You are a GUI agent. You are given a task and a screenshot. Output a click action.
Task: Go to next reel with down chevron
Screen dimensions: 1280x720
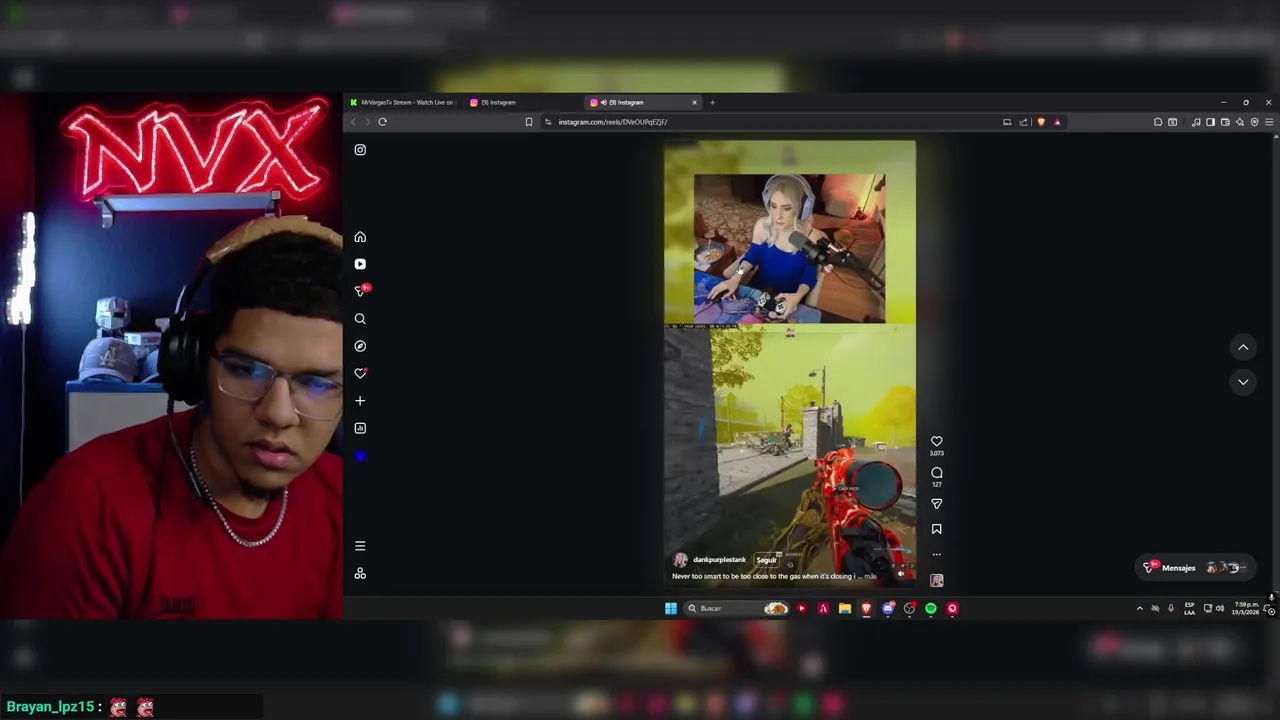pos(1243,382)
